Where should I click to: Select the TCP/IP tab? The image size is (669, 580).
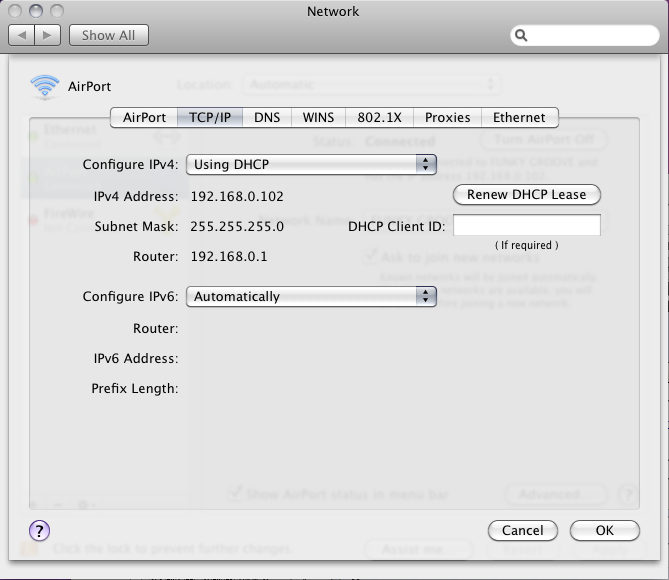[210, 117]
